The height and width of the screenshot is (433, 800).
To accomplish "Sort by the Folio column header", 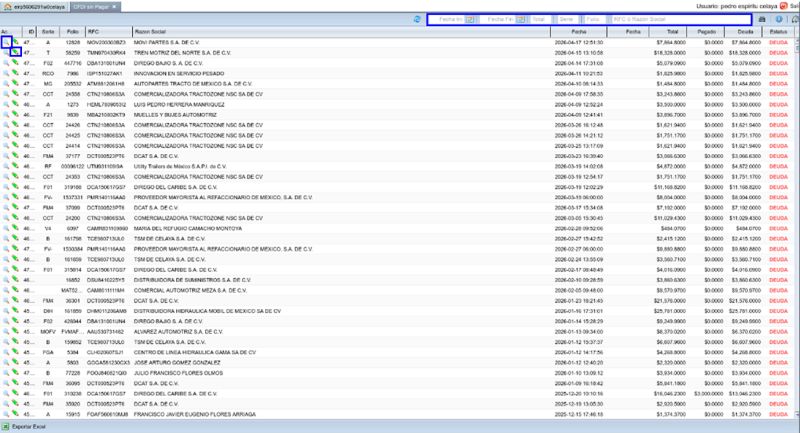I will [x=72, y=32].
